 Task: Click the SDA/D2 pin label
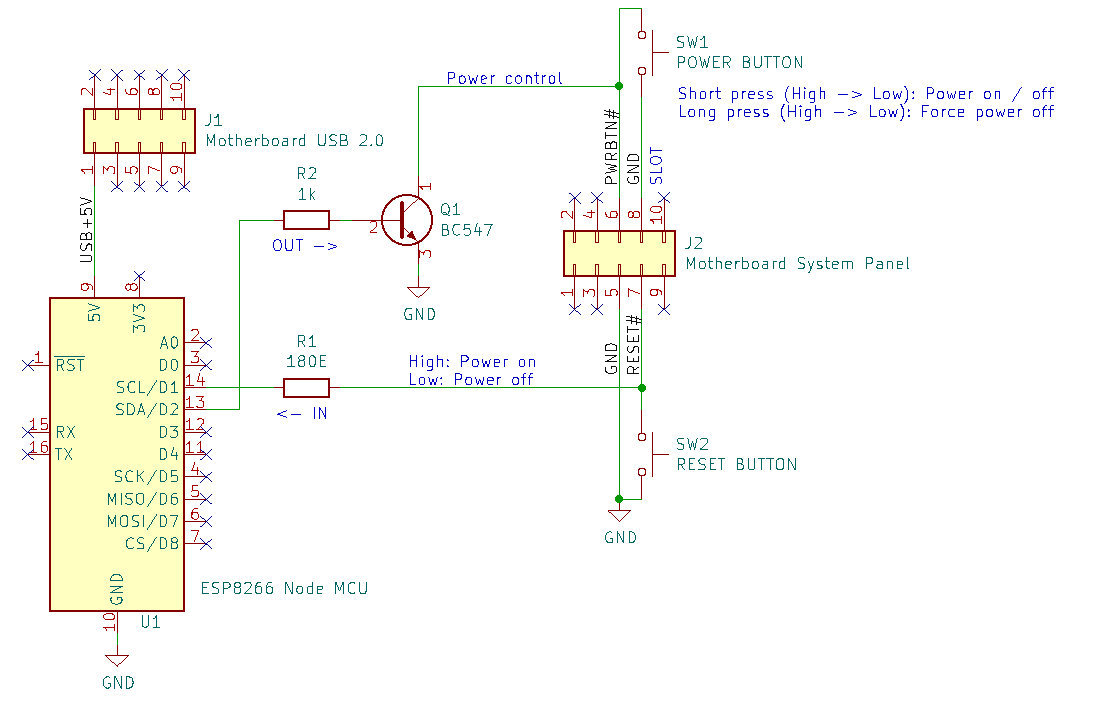(x=147, y=409)
